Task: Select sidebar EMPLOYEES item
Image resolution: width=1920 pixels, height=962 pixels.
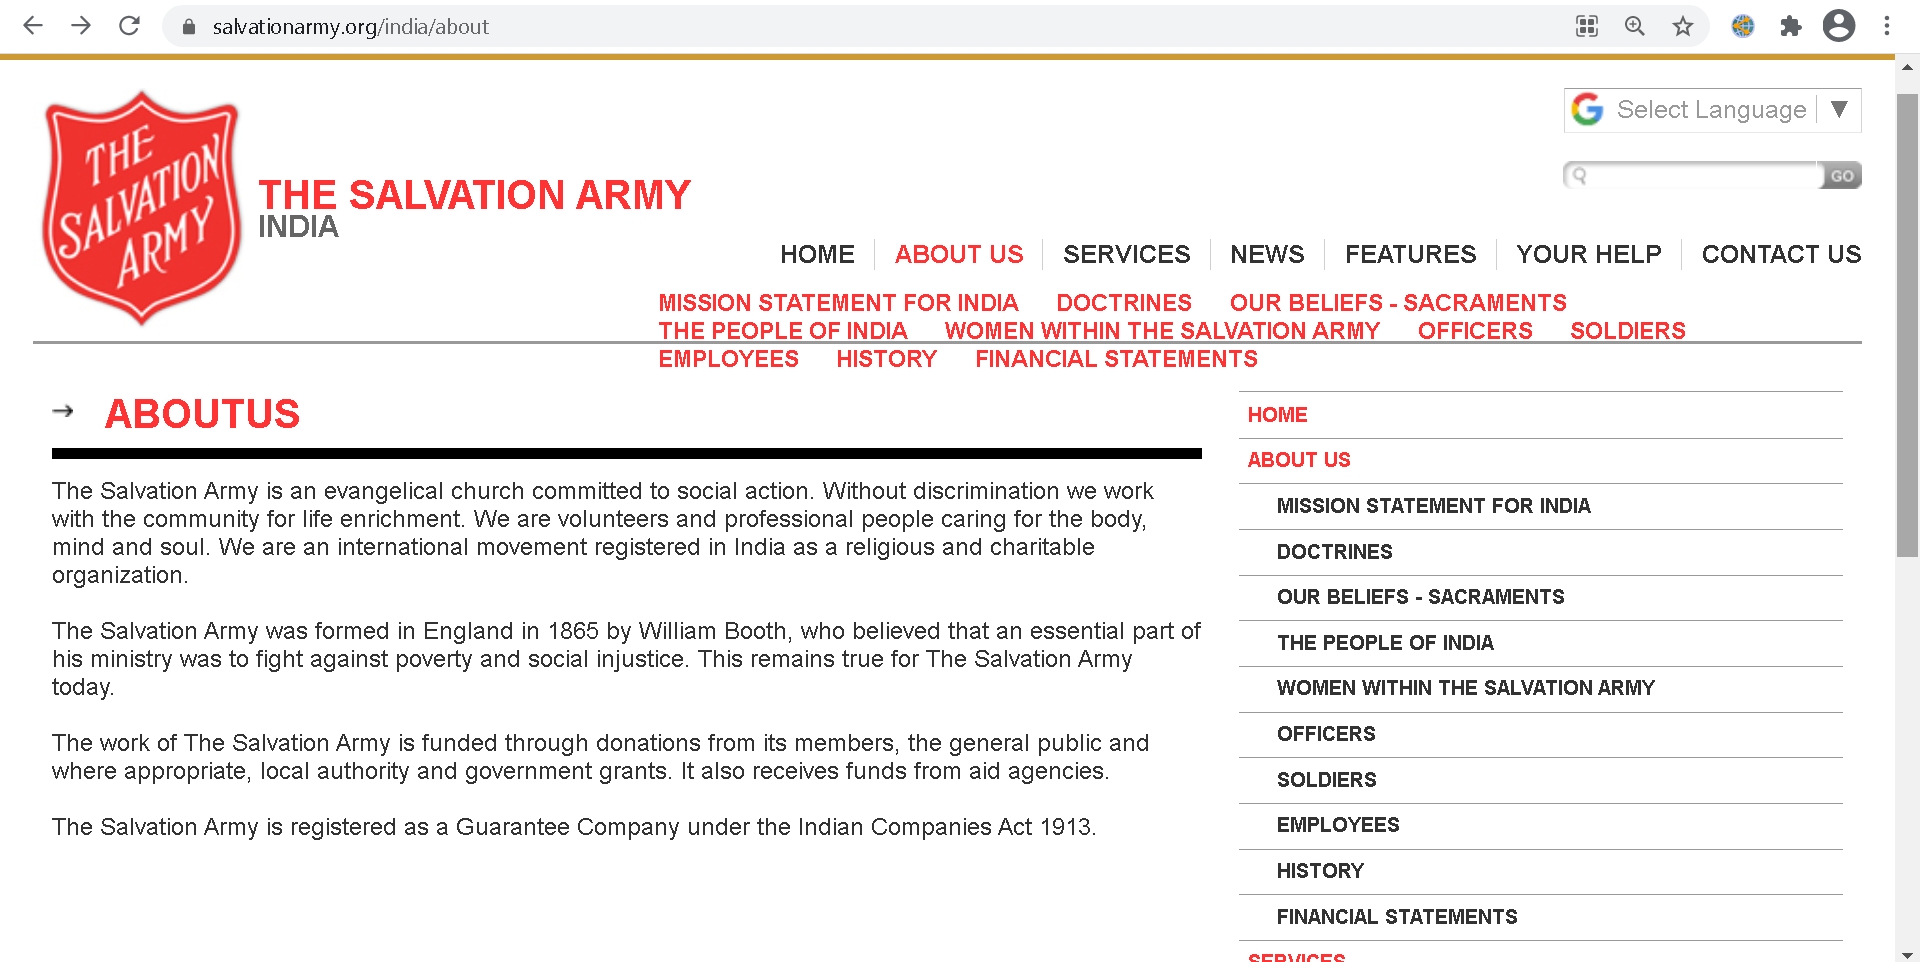Action: (x=1337, y=825)
